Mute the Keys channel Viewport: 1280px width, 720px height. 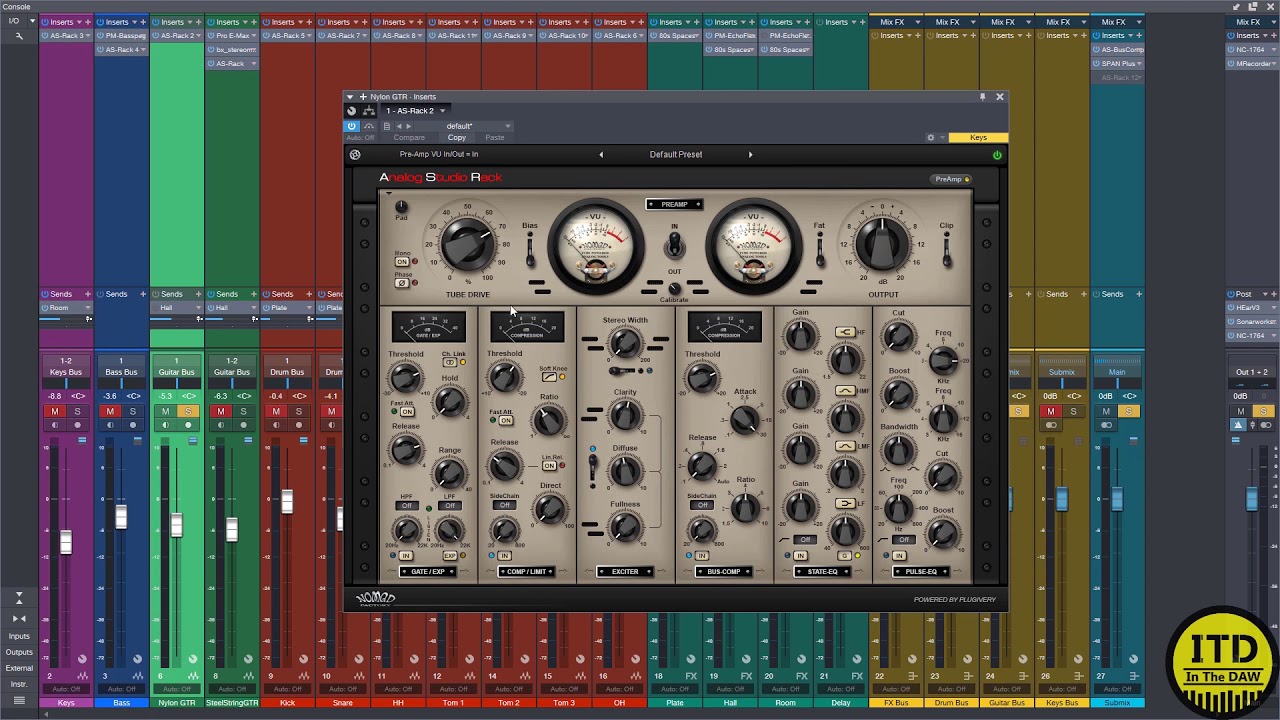(x=55, y=411)
